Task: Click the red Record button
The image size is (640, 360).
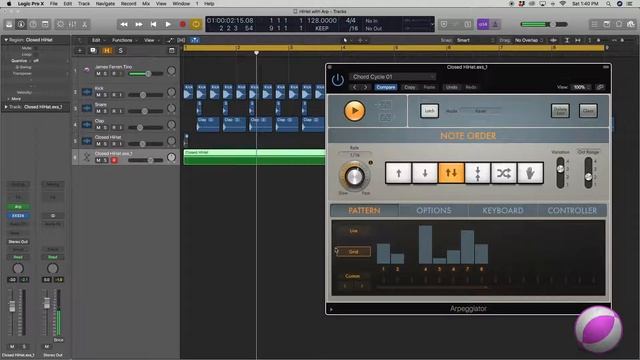Action: (x=182, y=24)
